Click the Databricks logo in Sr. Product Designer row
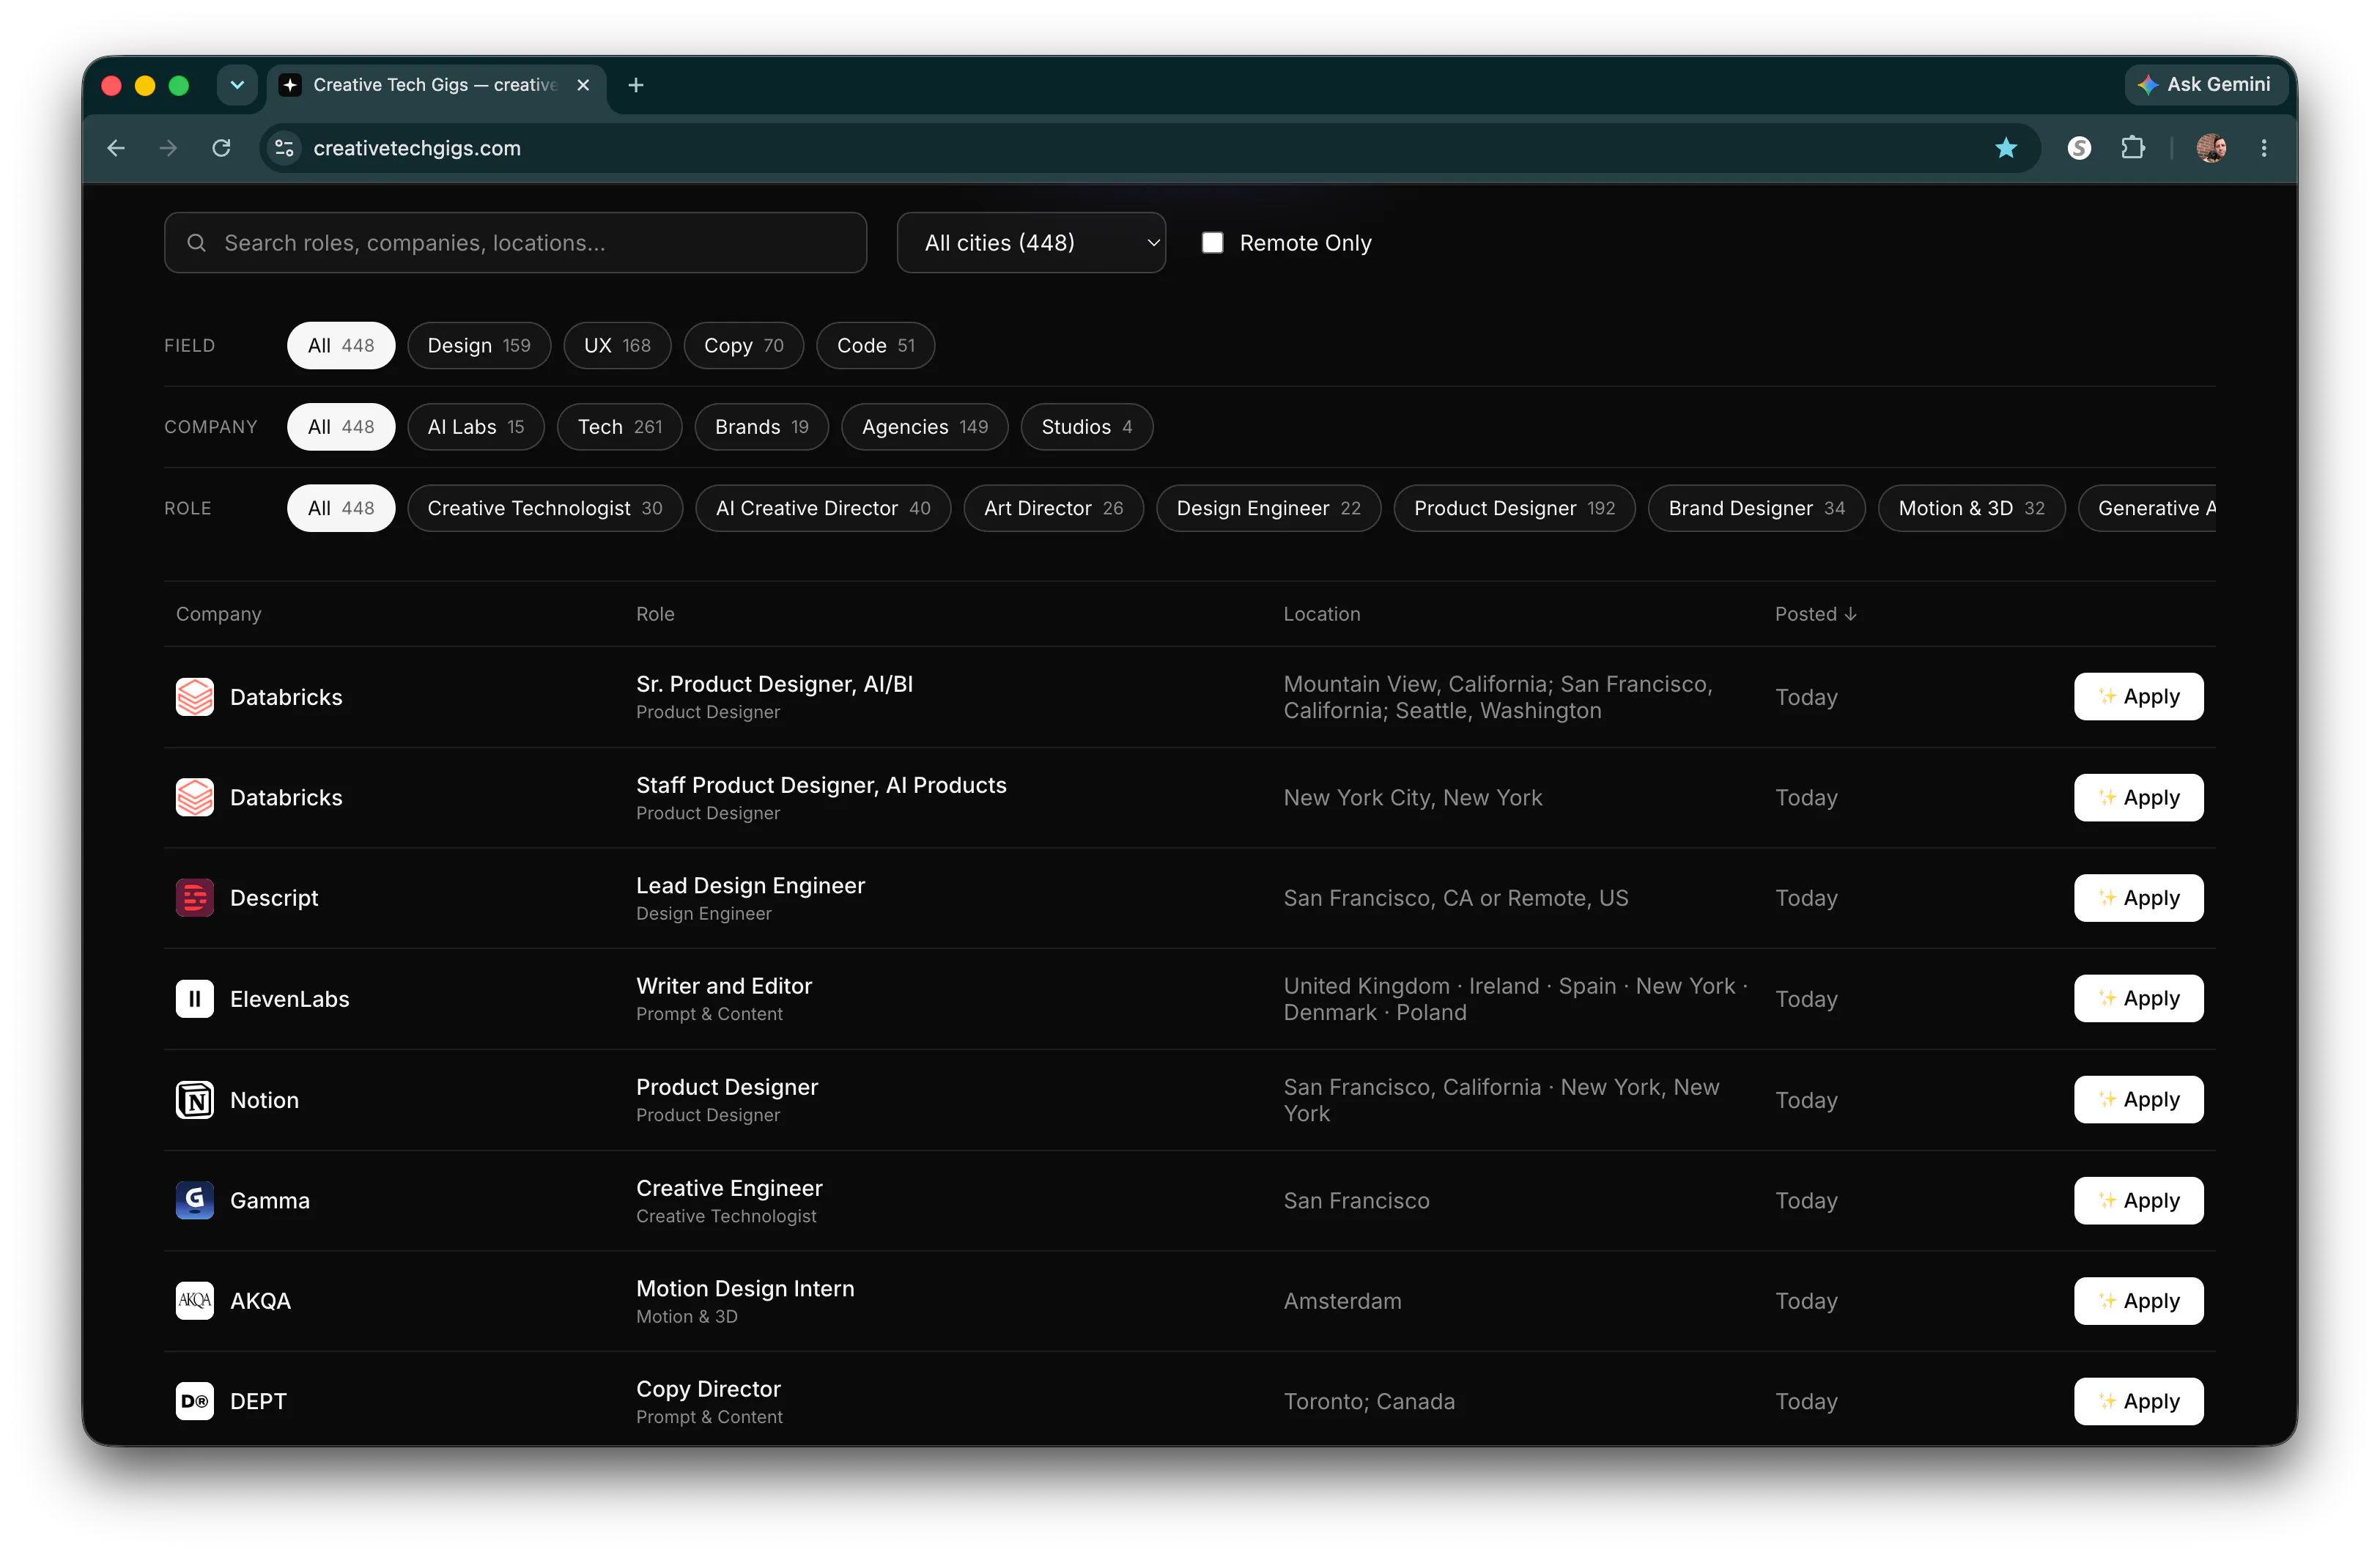 click(195, 697)
